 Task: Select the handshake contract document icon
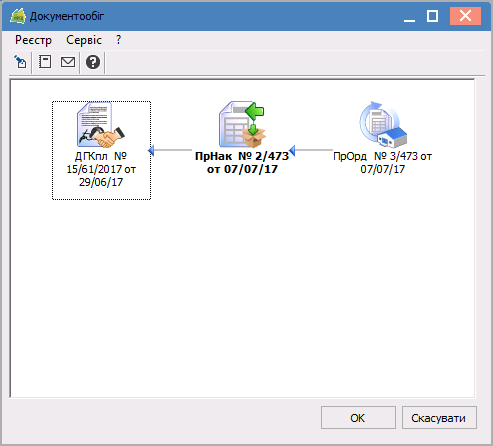coord(101,125)
